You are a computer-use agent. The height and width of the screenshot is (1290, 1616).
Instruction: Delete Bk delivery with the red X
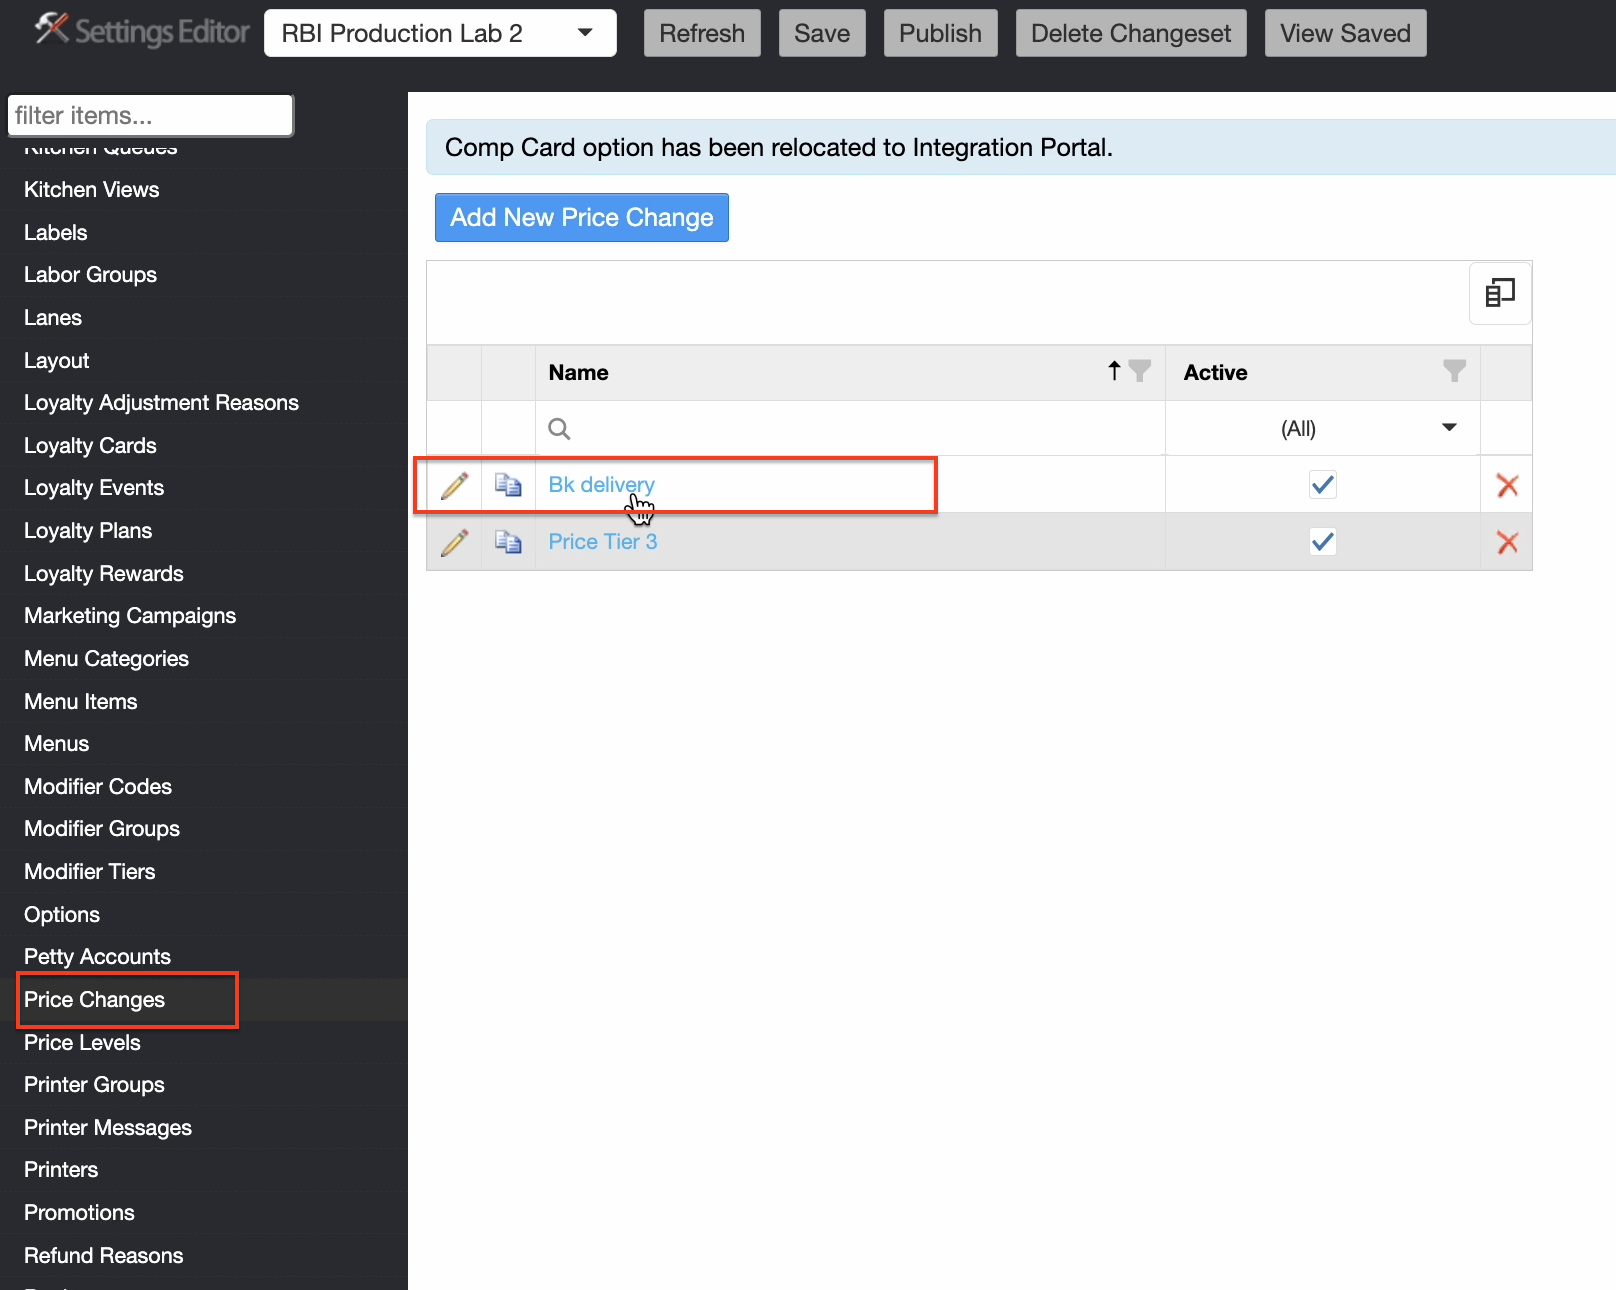[1507, 486]
